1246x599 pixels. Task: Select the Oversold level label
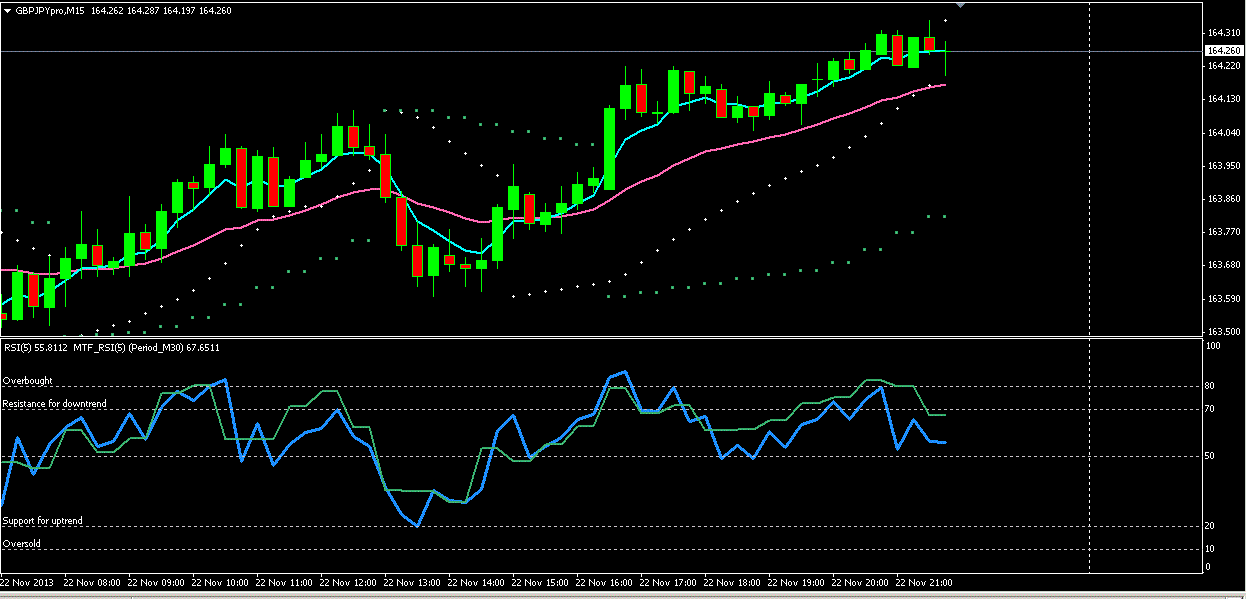pyautogui.click(x=23, y=544)
